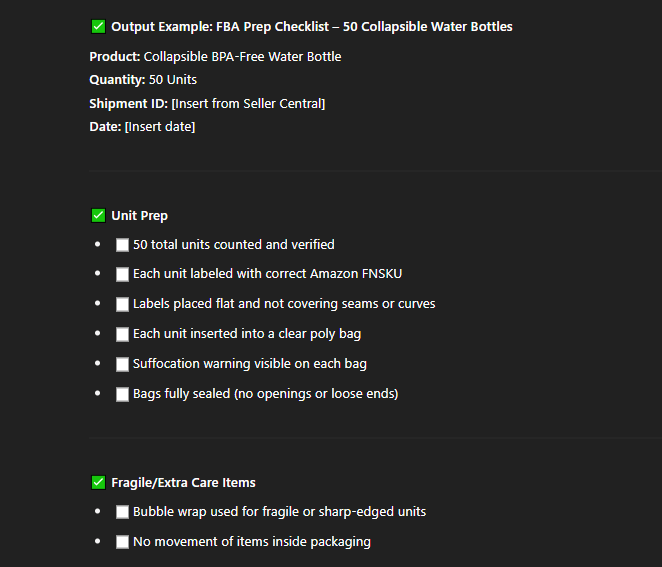Click the 'Product:' bold label
This screenshot has height=567, width=662.
[x=115, y=57]
